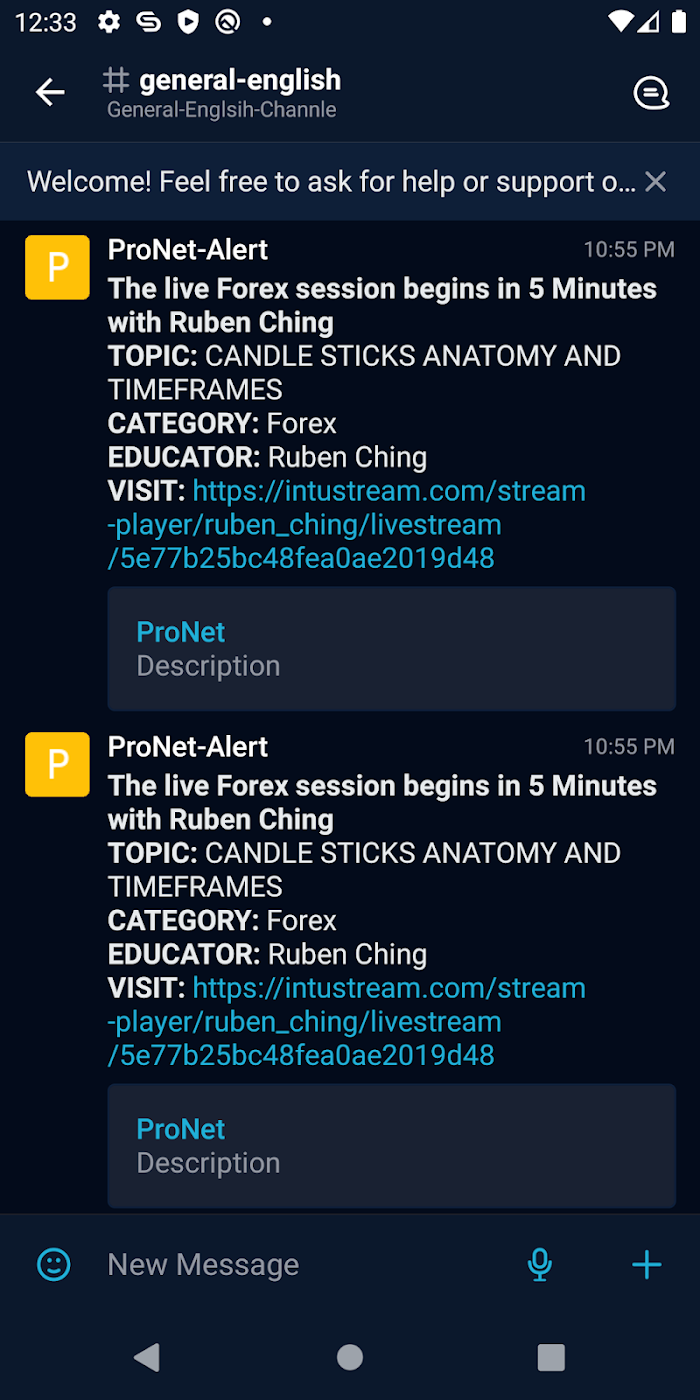Viewport: 700px width, 1400px height.
Task: Open the first ProNet preview card
Action: [x=391, y=648]
